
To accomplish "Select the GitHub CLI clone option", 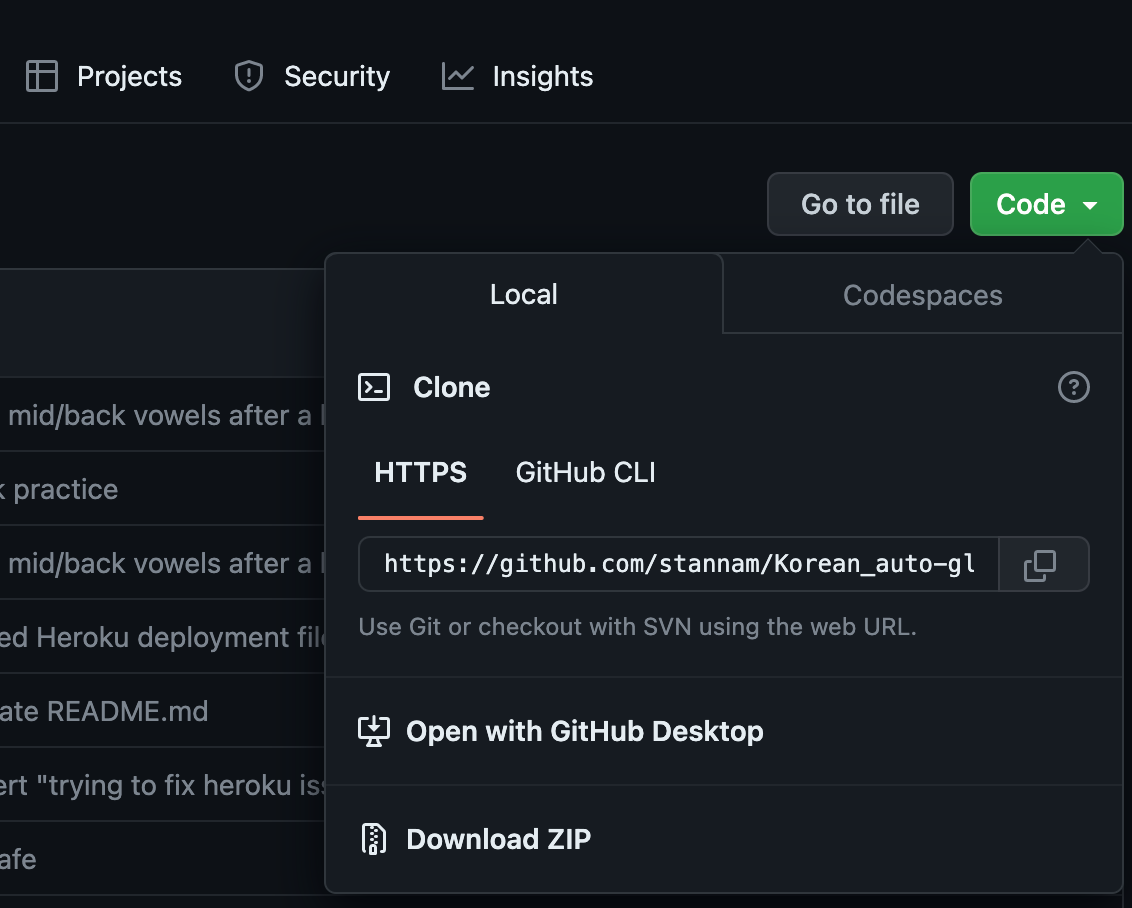I will [585, 473].
